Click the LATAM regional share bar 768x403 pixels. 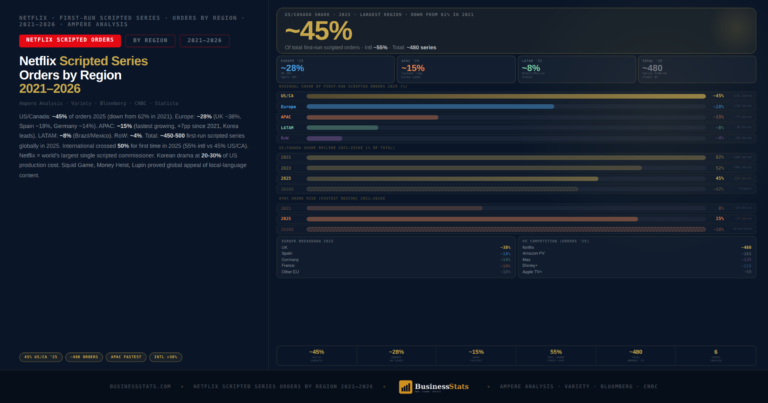[x=342, y=128]
